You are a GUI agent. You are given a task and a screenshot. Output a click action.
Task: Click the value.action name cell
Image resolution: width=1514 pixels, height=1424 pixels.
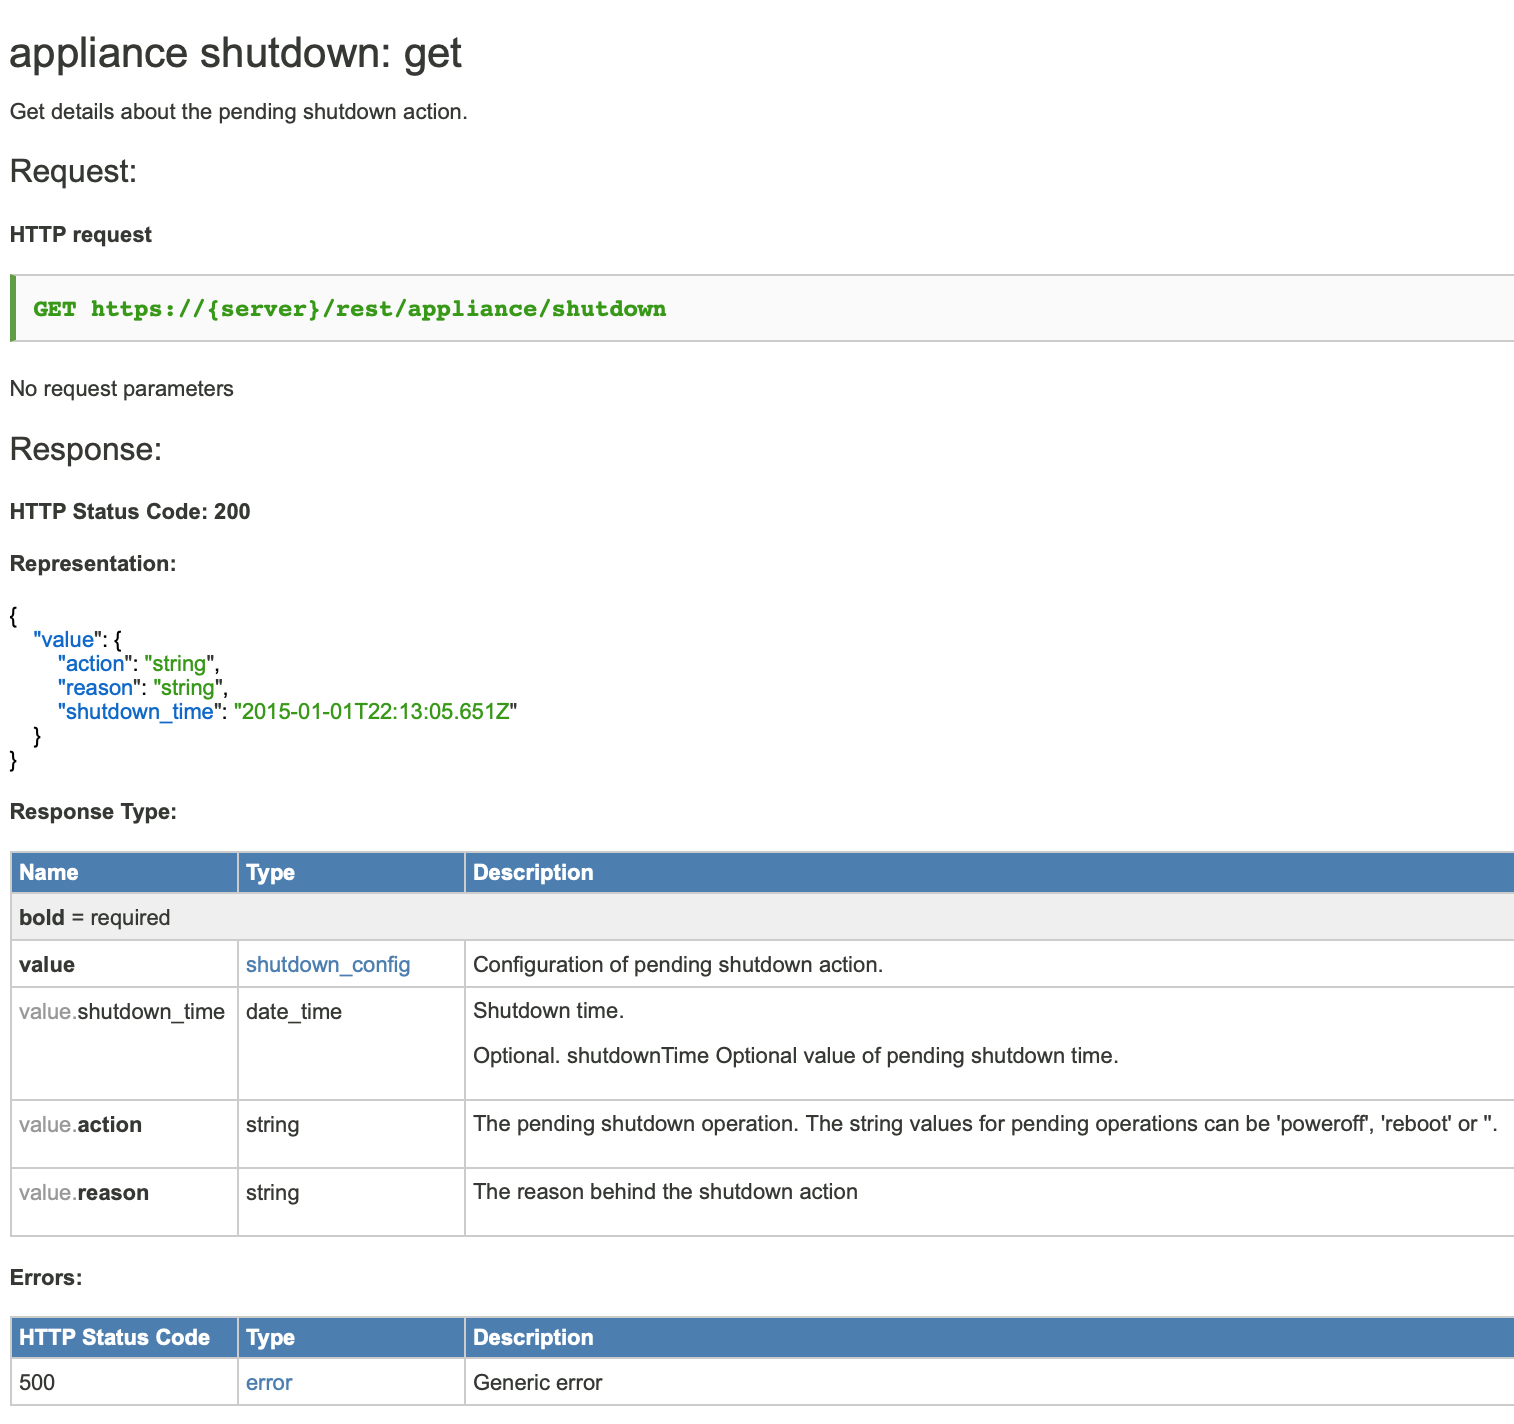(x=80, y=1125)
